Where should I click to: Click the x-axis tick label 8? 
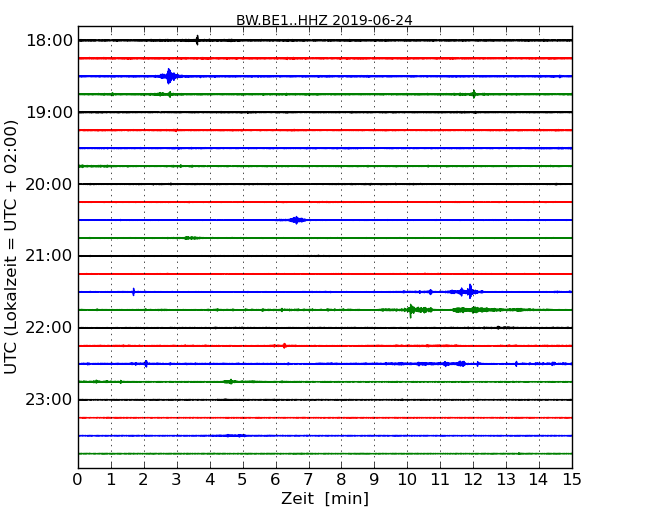pyautogui.click(x=341, y=480)
